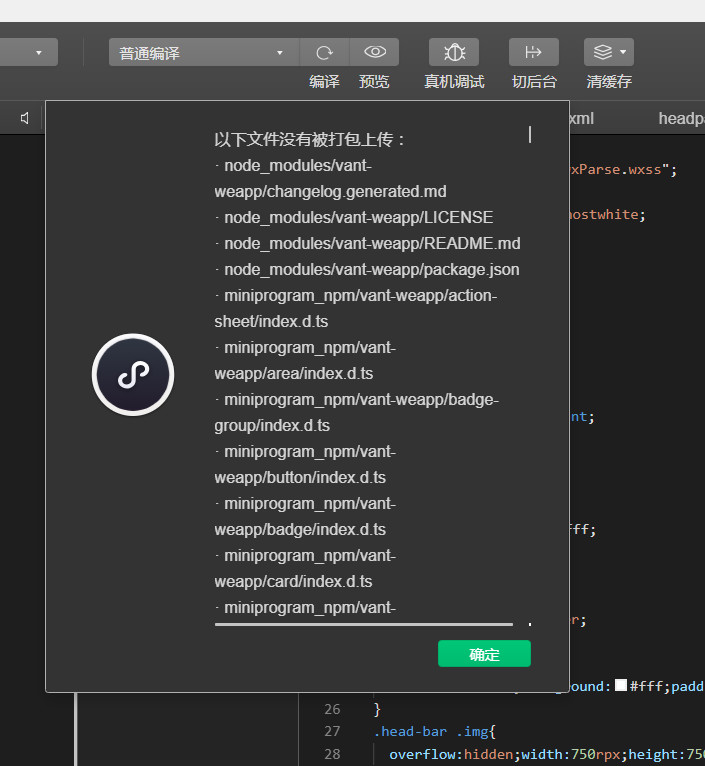Open the clear cache dropdown arrow

[623, 52]
